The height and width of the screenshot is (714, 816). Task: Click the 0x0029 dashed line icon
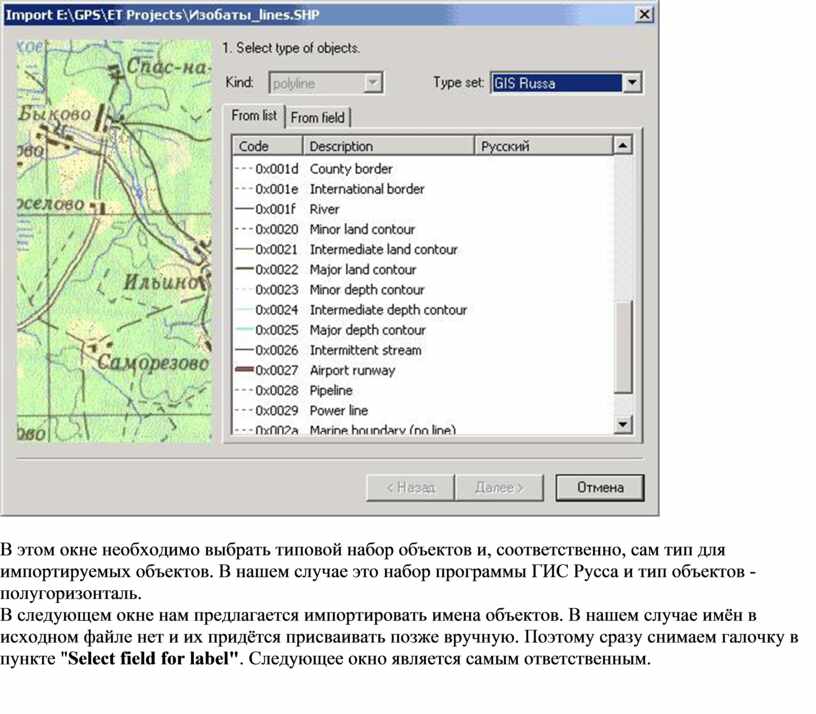(244, 411)
